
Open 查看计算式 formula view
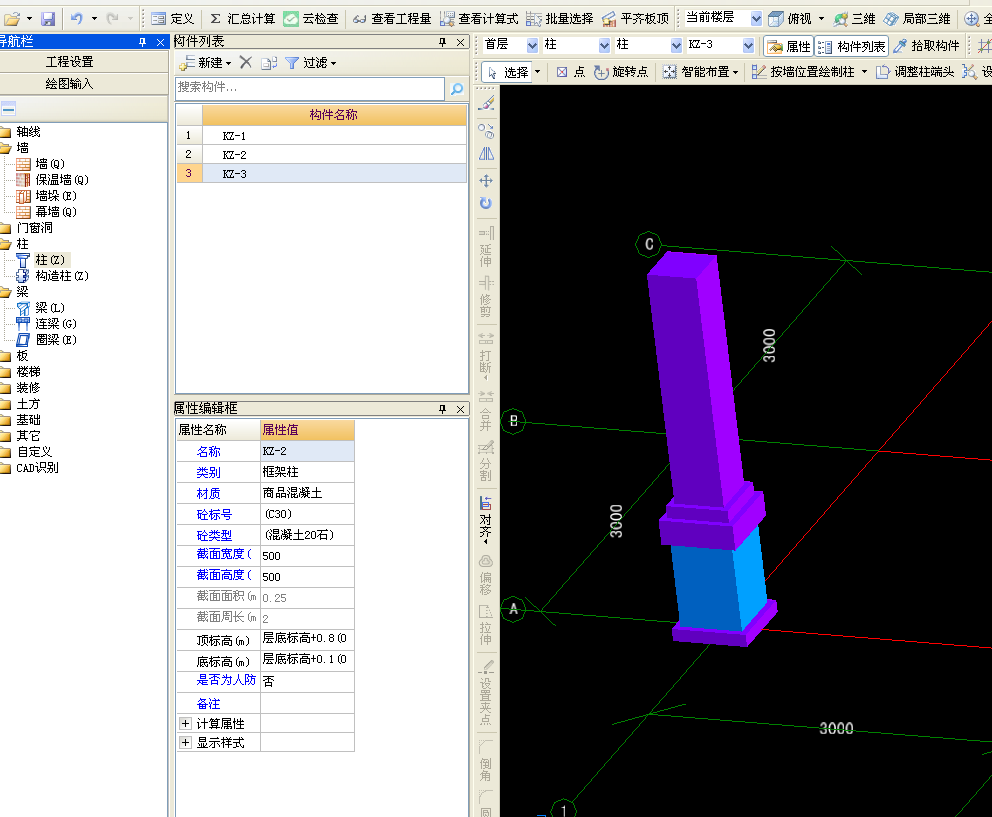(x=479, y=19)
